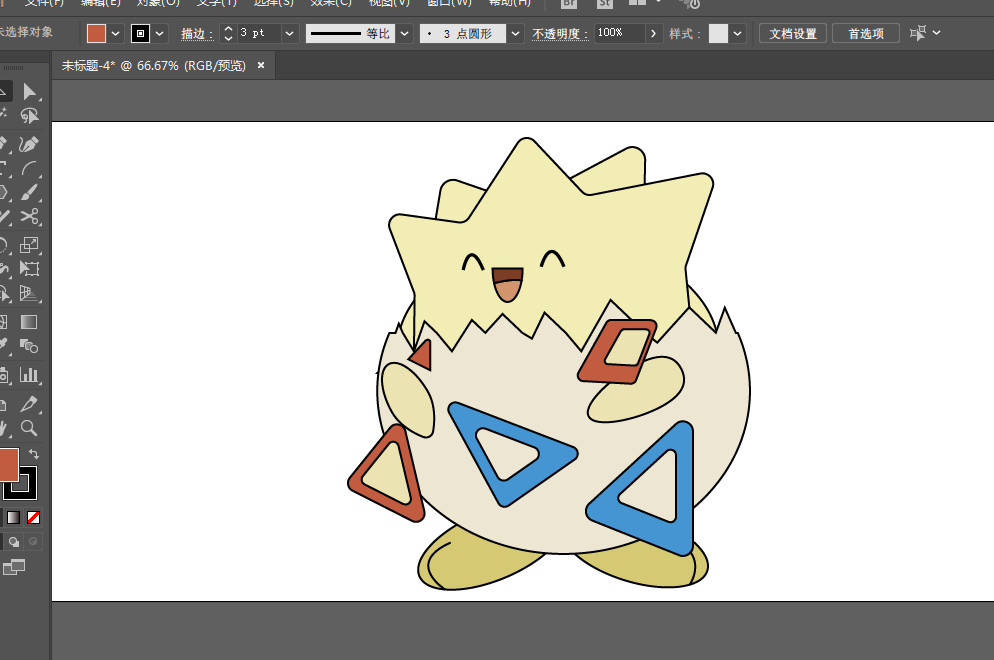Viewport: 994px width, 660px height.
Task: Select the Slice tool
Action: (29, 404)
